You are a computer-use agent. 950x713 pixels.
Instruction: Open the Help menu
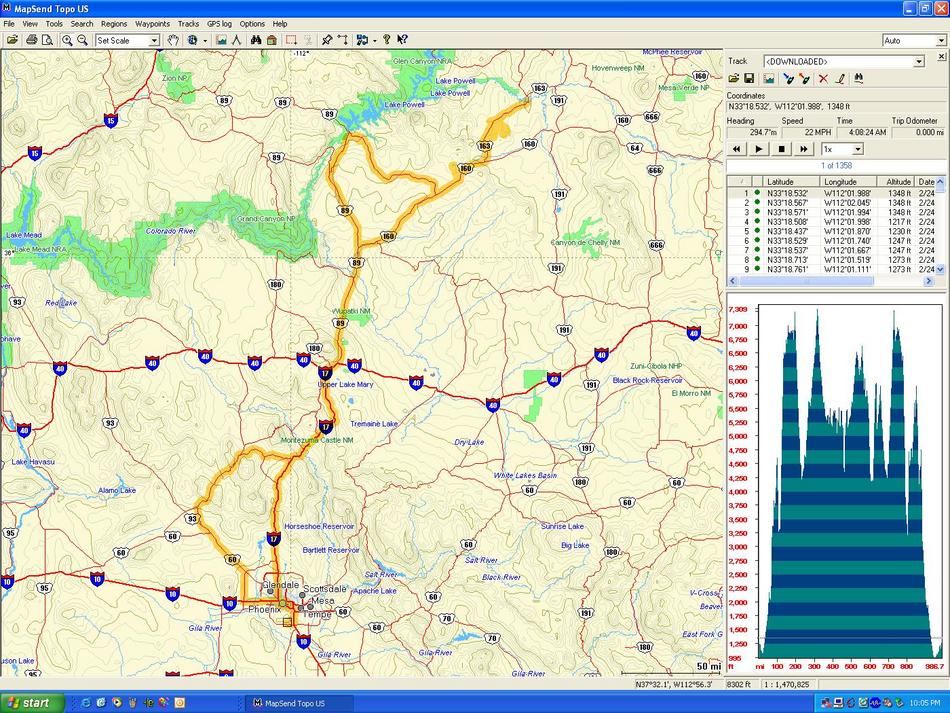point(280,24)
